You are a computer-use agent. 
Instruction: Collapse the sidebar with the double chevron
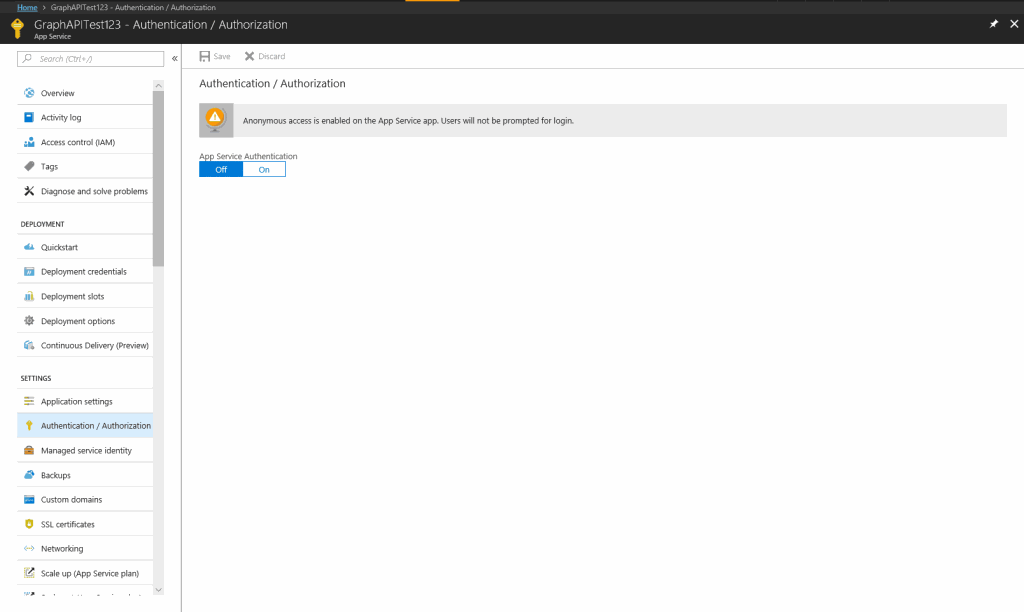click(x=174, y=59)
